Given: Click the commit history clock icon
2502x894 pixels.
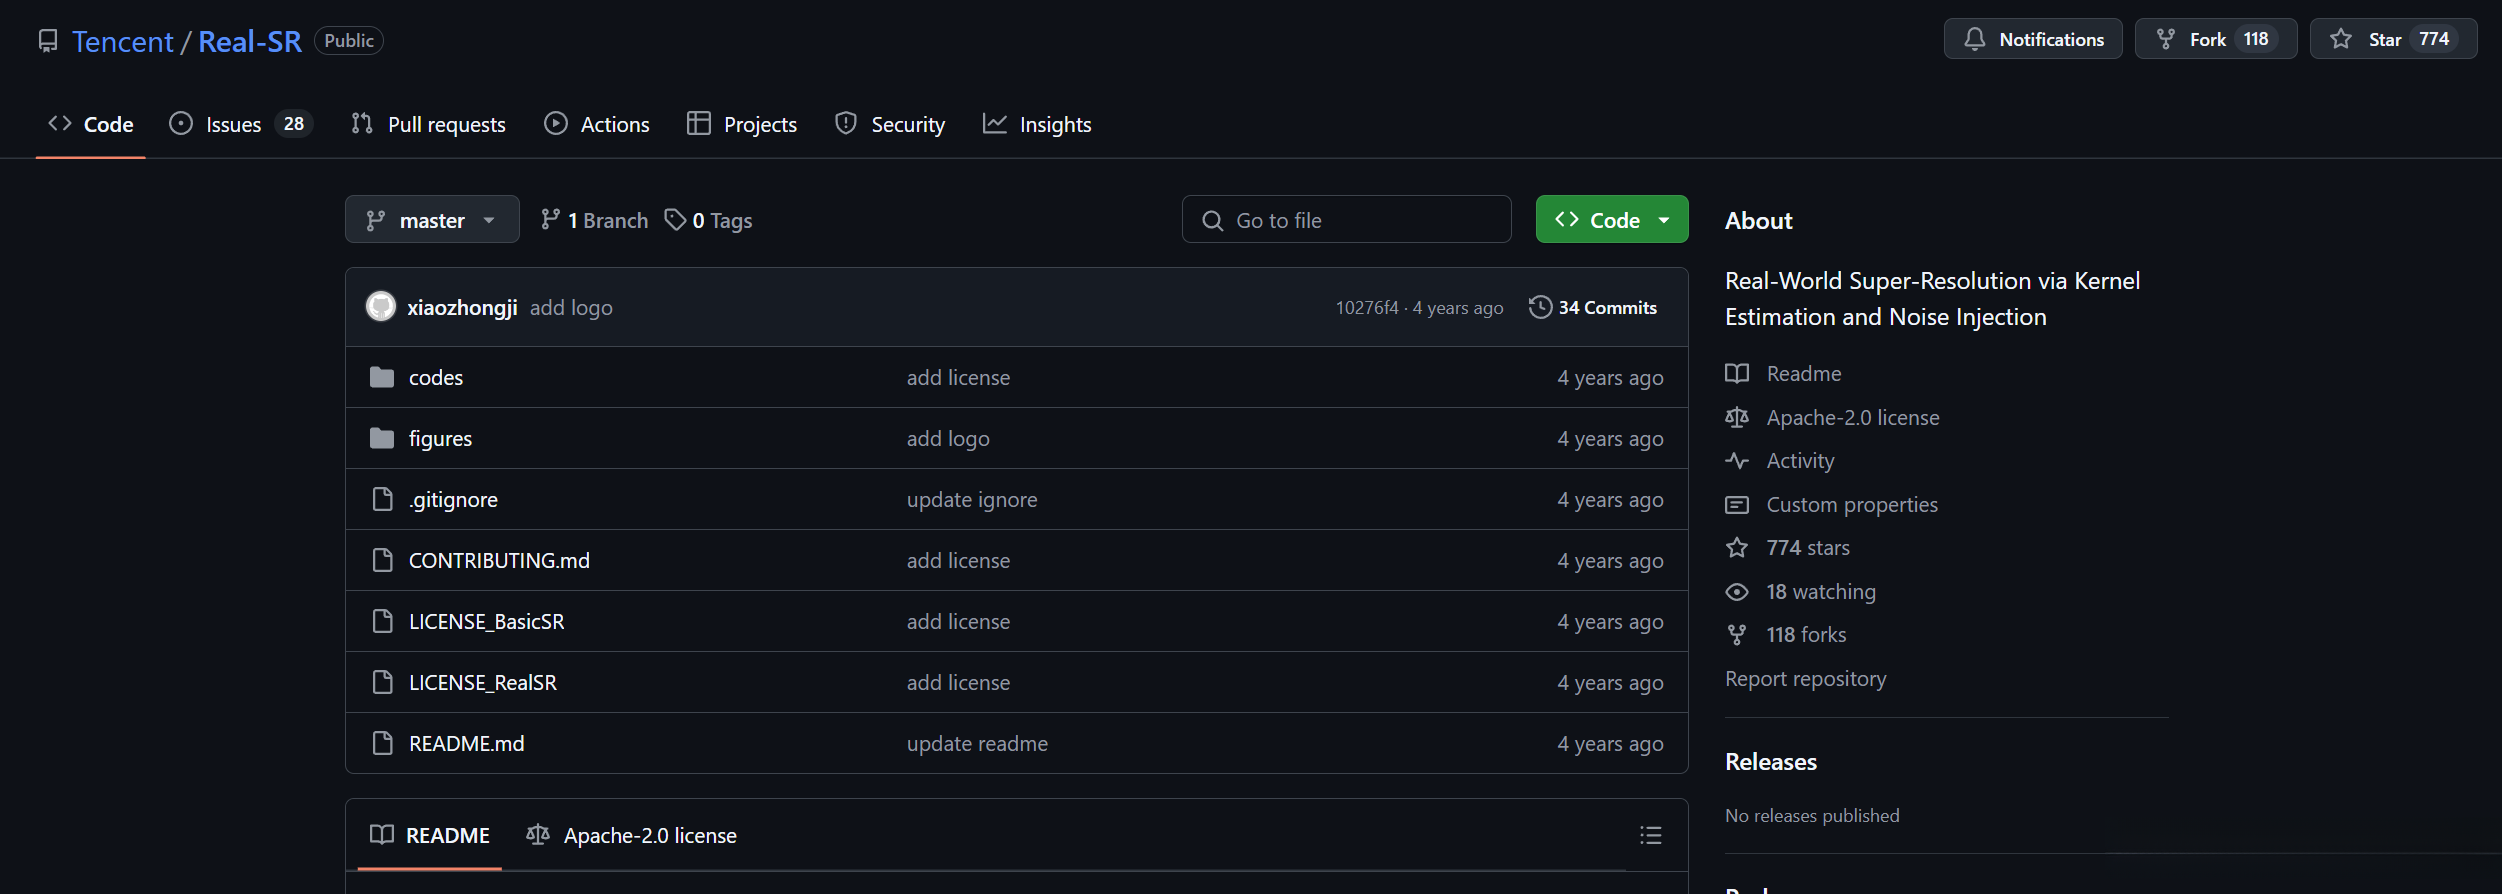Looking at the screenshot, I should point(1540,307).
